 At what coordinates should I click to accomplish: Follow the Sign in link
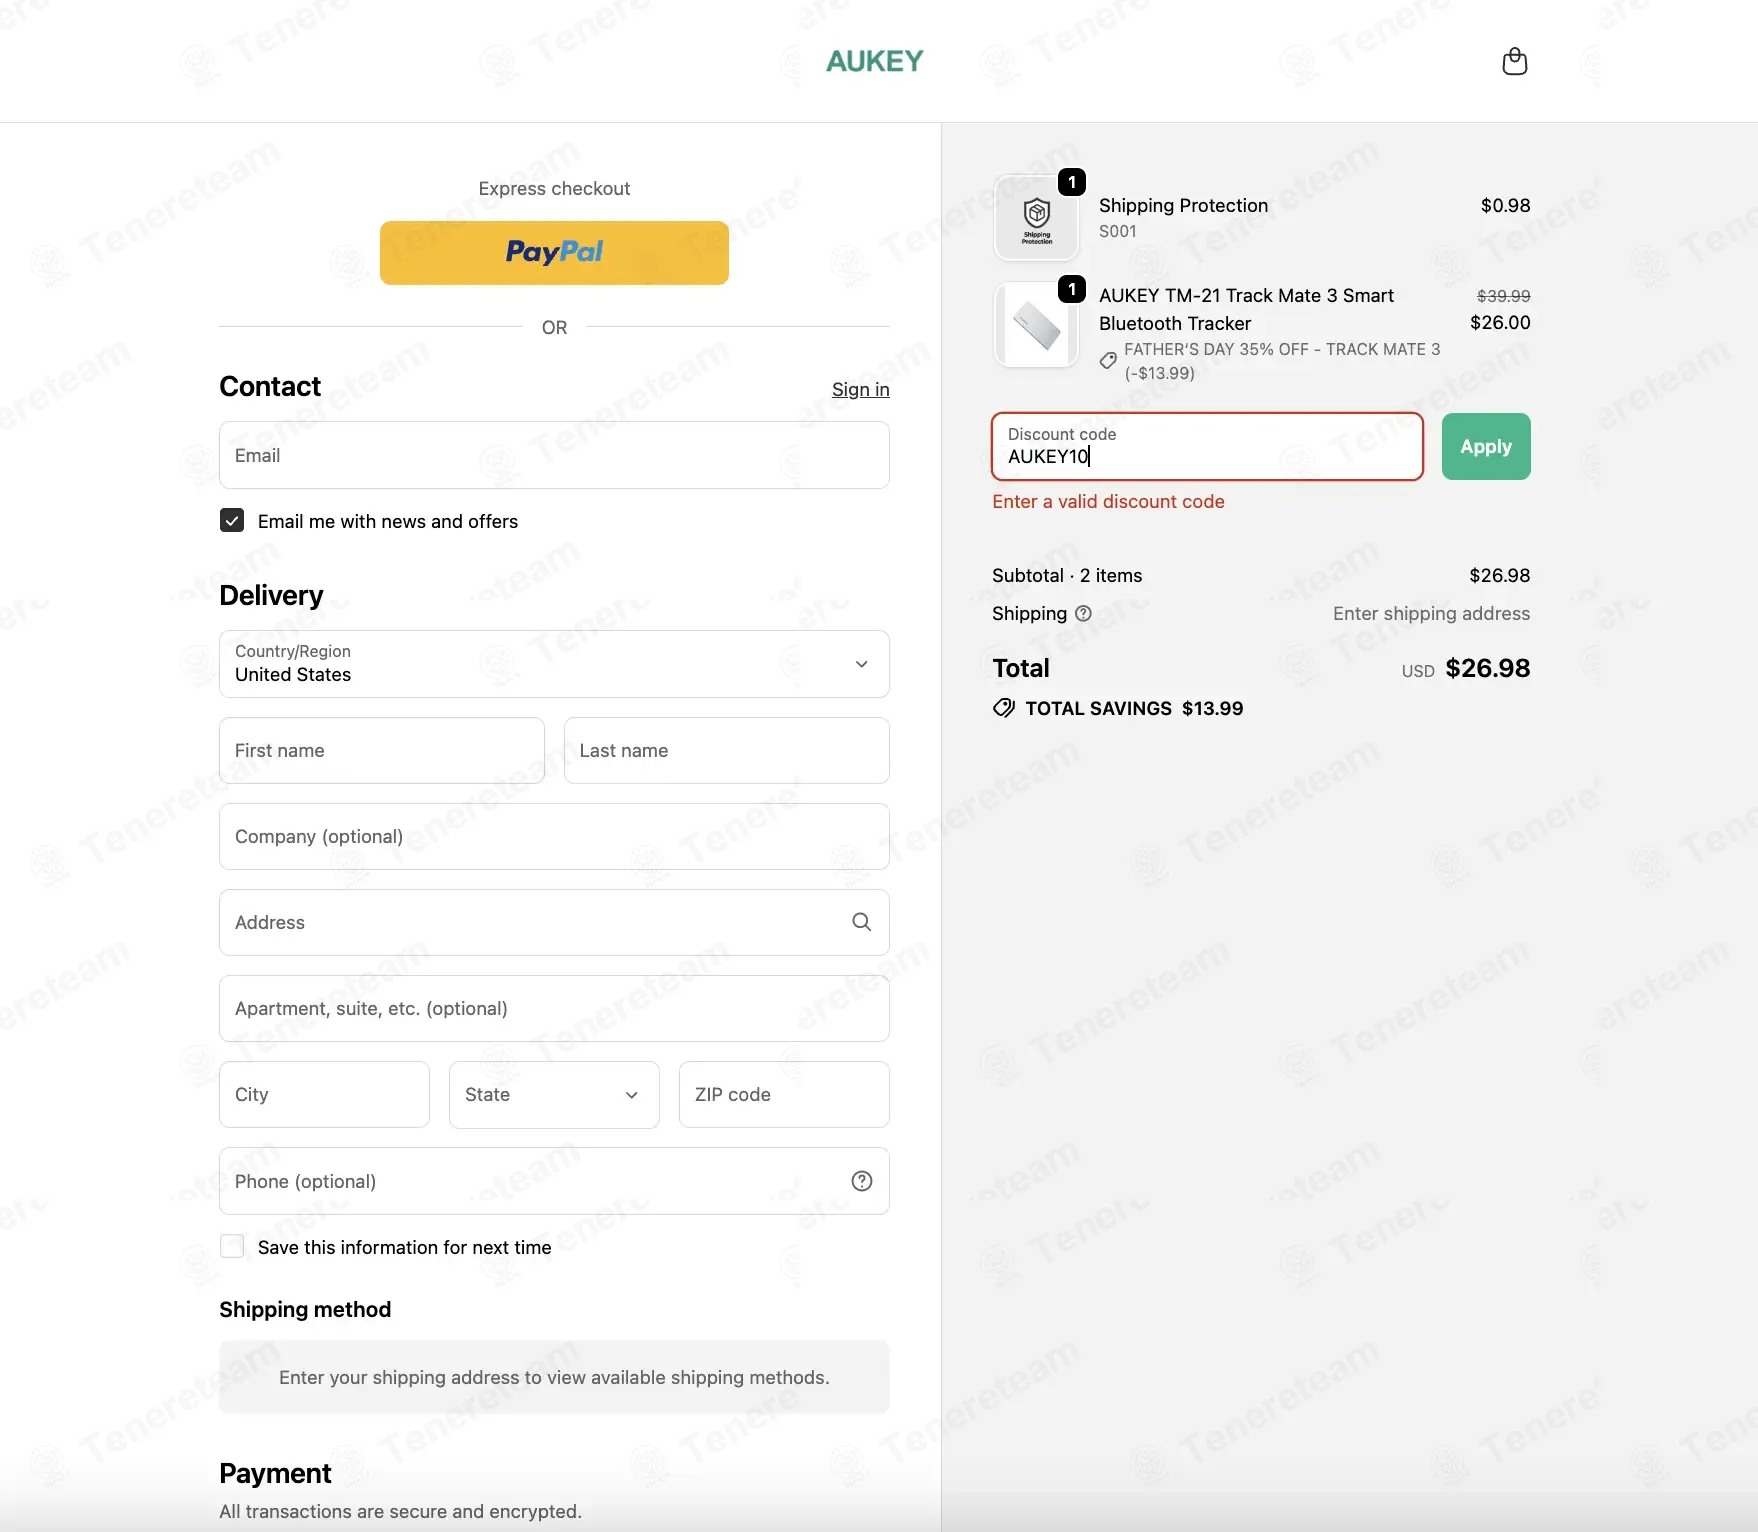[861, 389]
